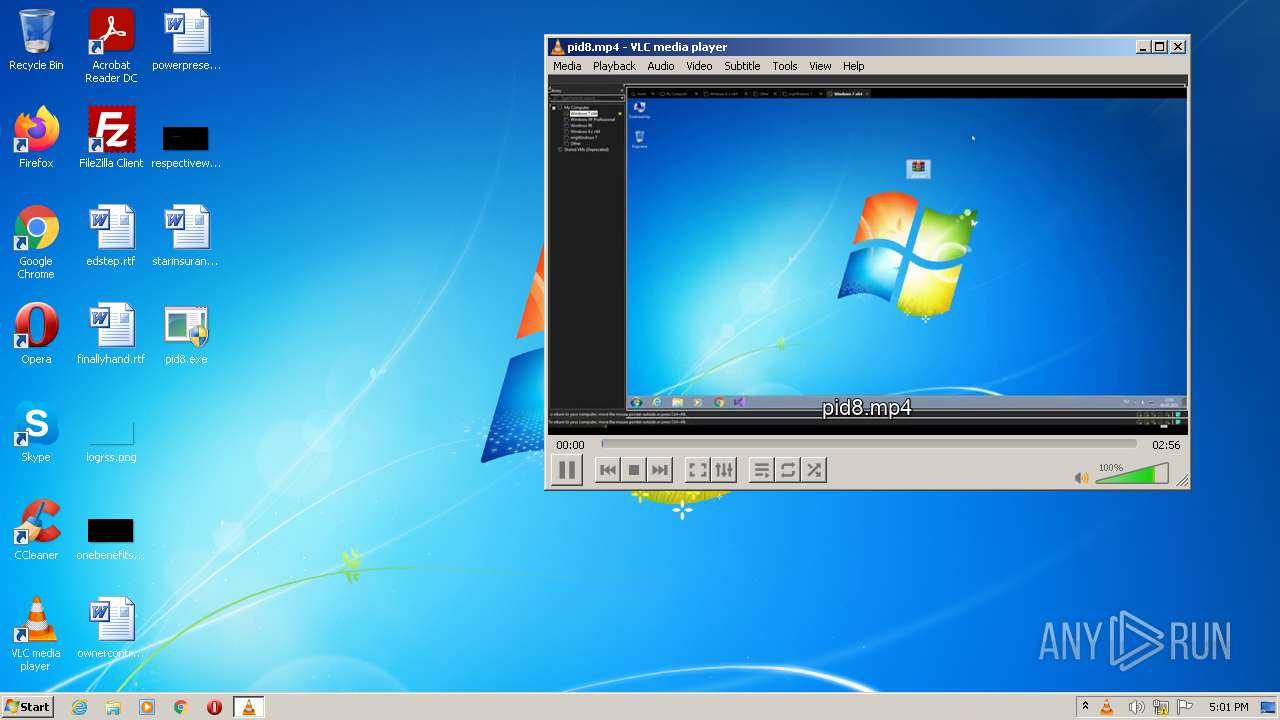Open the Subtitle menu
This screenshot has height=720, width=1280.
(742, 66)
